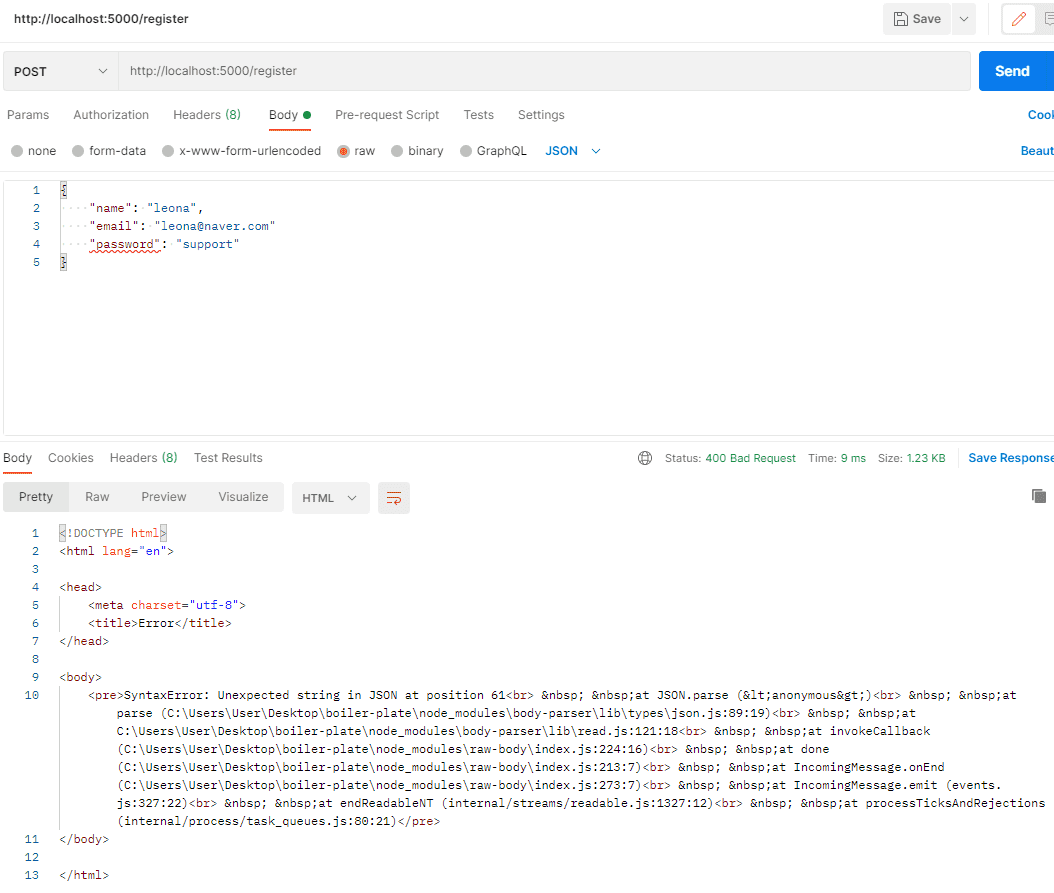Image resolution: width=1054 pixels, height=893 pixels.
Task: Copy response using the copy icon
Action: click(1039, 496)
